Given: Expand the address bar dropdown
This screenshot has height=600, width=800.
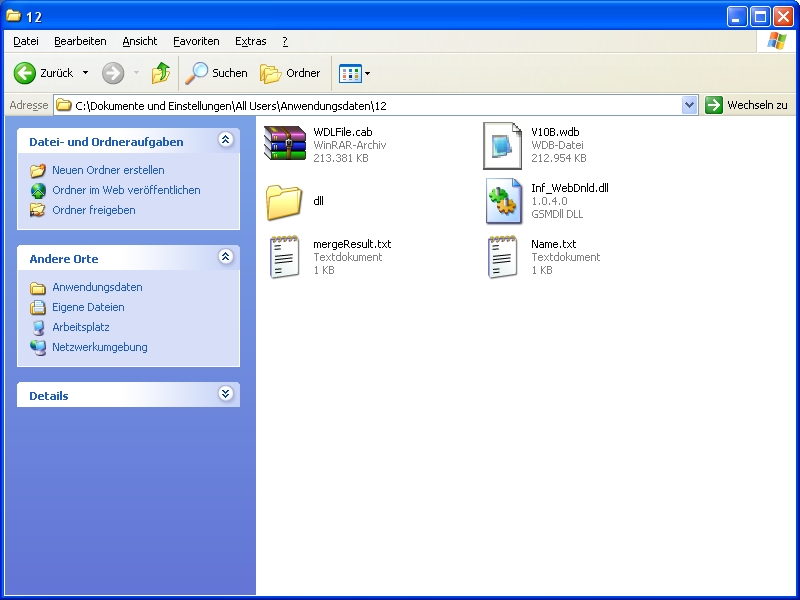Looking at the screenshot, I should pyautogui.click(x=689, y=106).
